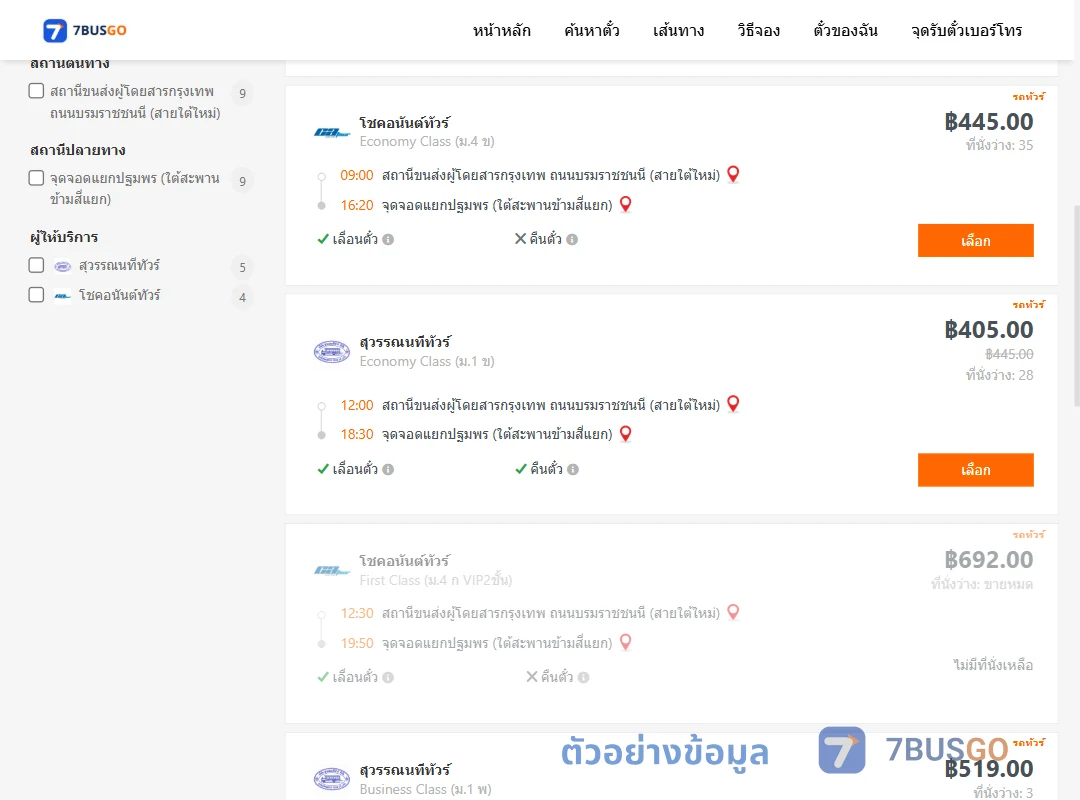Click เลื่อนตั๋ว label on 09:00 trip
Viewport: 1080px width, 800px height.
[355, 239]
